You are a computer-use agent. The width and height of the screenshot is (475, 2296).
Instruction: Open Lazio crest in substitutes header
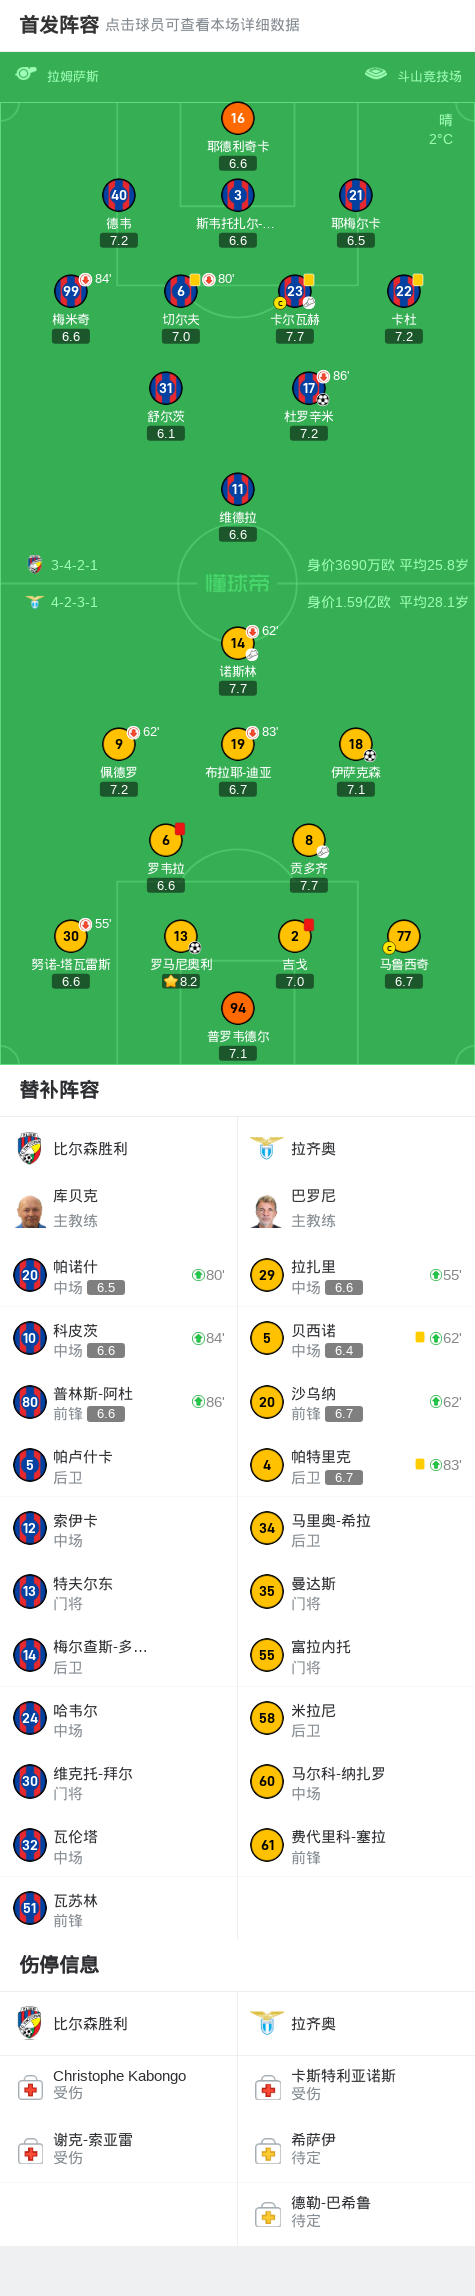pyautogui.click(x=267, y=1148)
